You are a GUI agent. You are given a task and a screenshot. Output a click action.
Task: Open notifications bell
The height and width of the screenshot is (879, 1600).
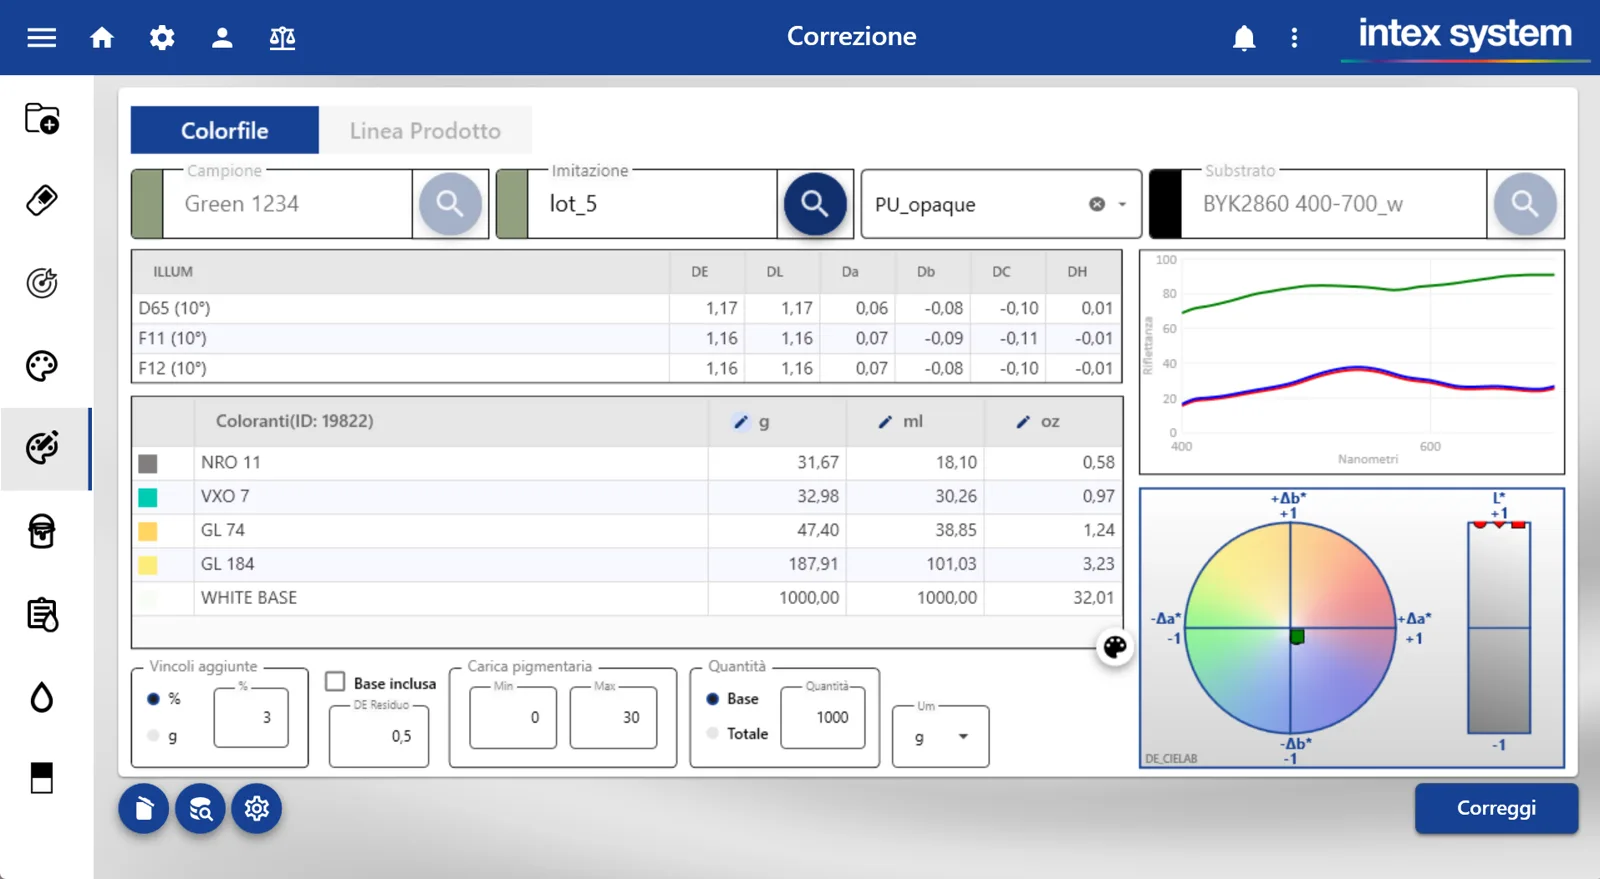pos(1244,38)
